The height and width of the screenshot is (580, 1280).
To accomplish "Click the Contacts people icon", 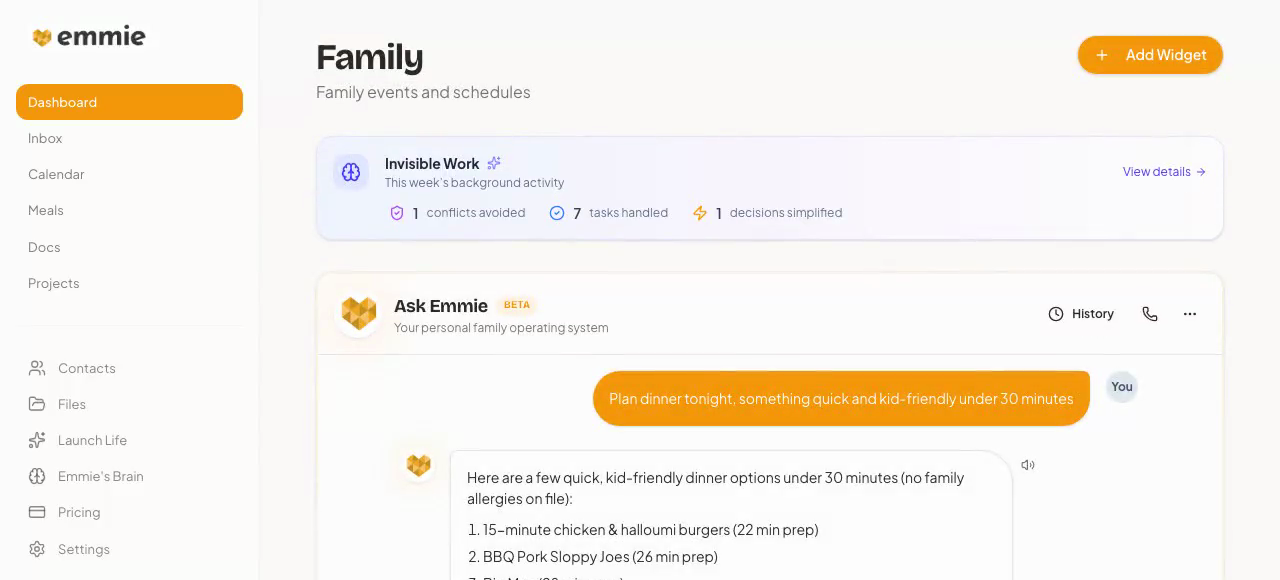I will click(x=38, y=368).
